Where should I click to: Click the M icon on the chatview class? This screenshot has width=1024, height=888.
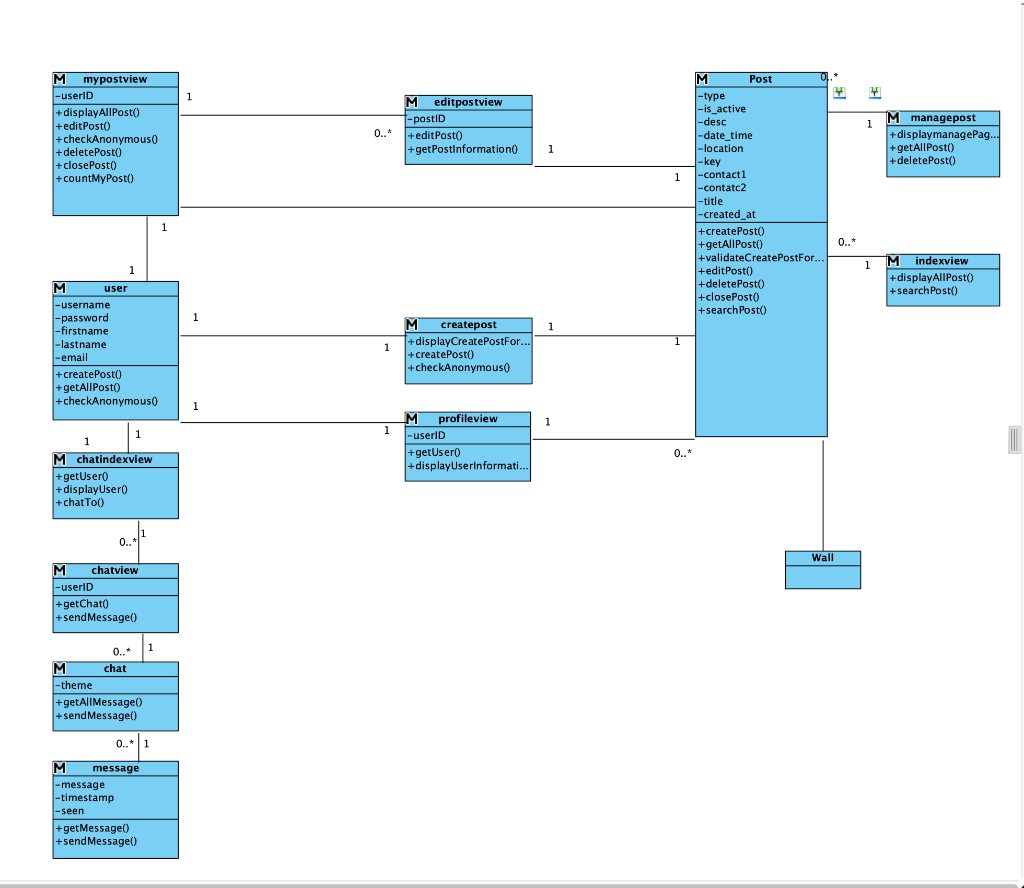click(x=58, y=570)
